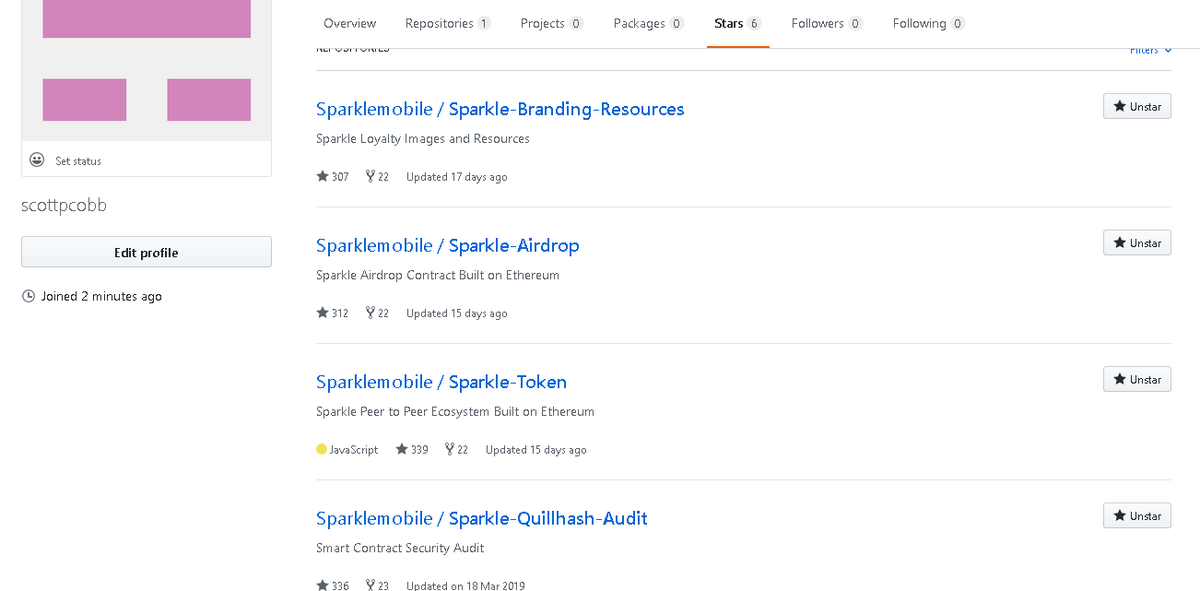Click the Set status text
Viewport: 1200px width, 591px height.
pyautogui.click(x=78, y=161)
